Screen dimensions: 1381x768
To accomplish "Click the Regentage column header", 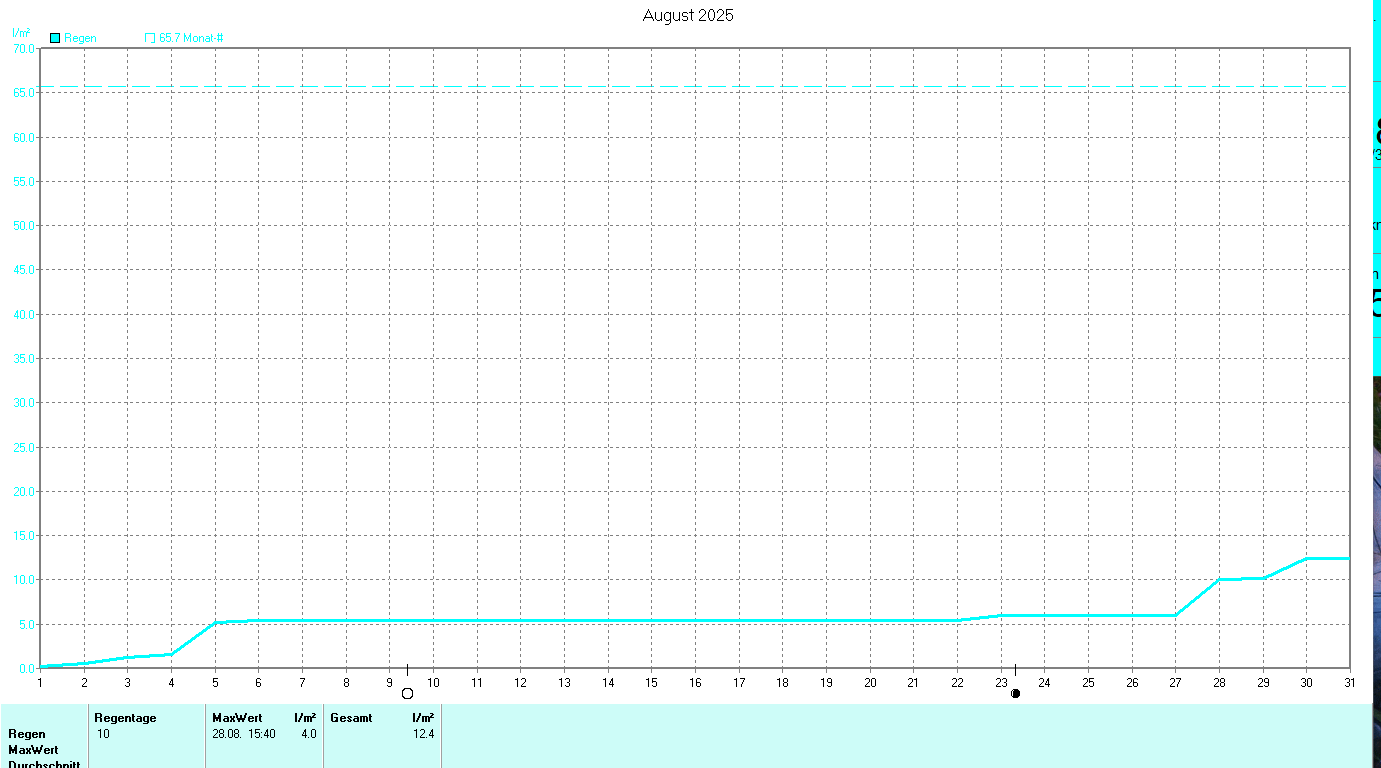I will (125, 718).
